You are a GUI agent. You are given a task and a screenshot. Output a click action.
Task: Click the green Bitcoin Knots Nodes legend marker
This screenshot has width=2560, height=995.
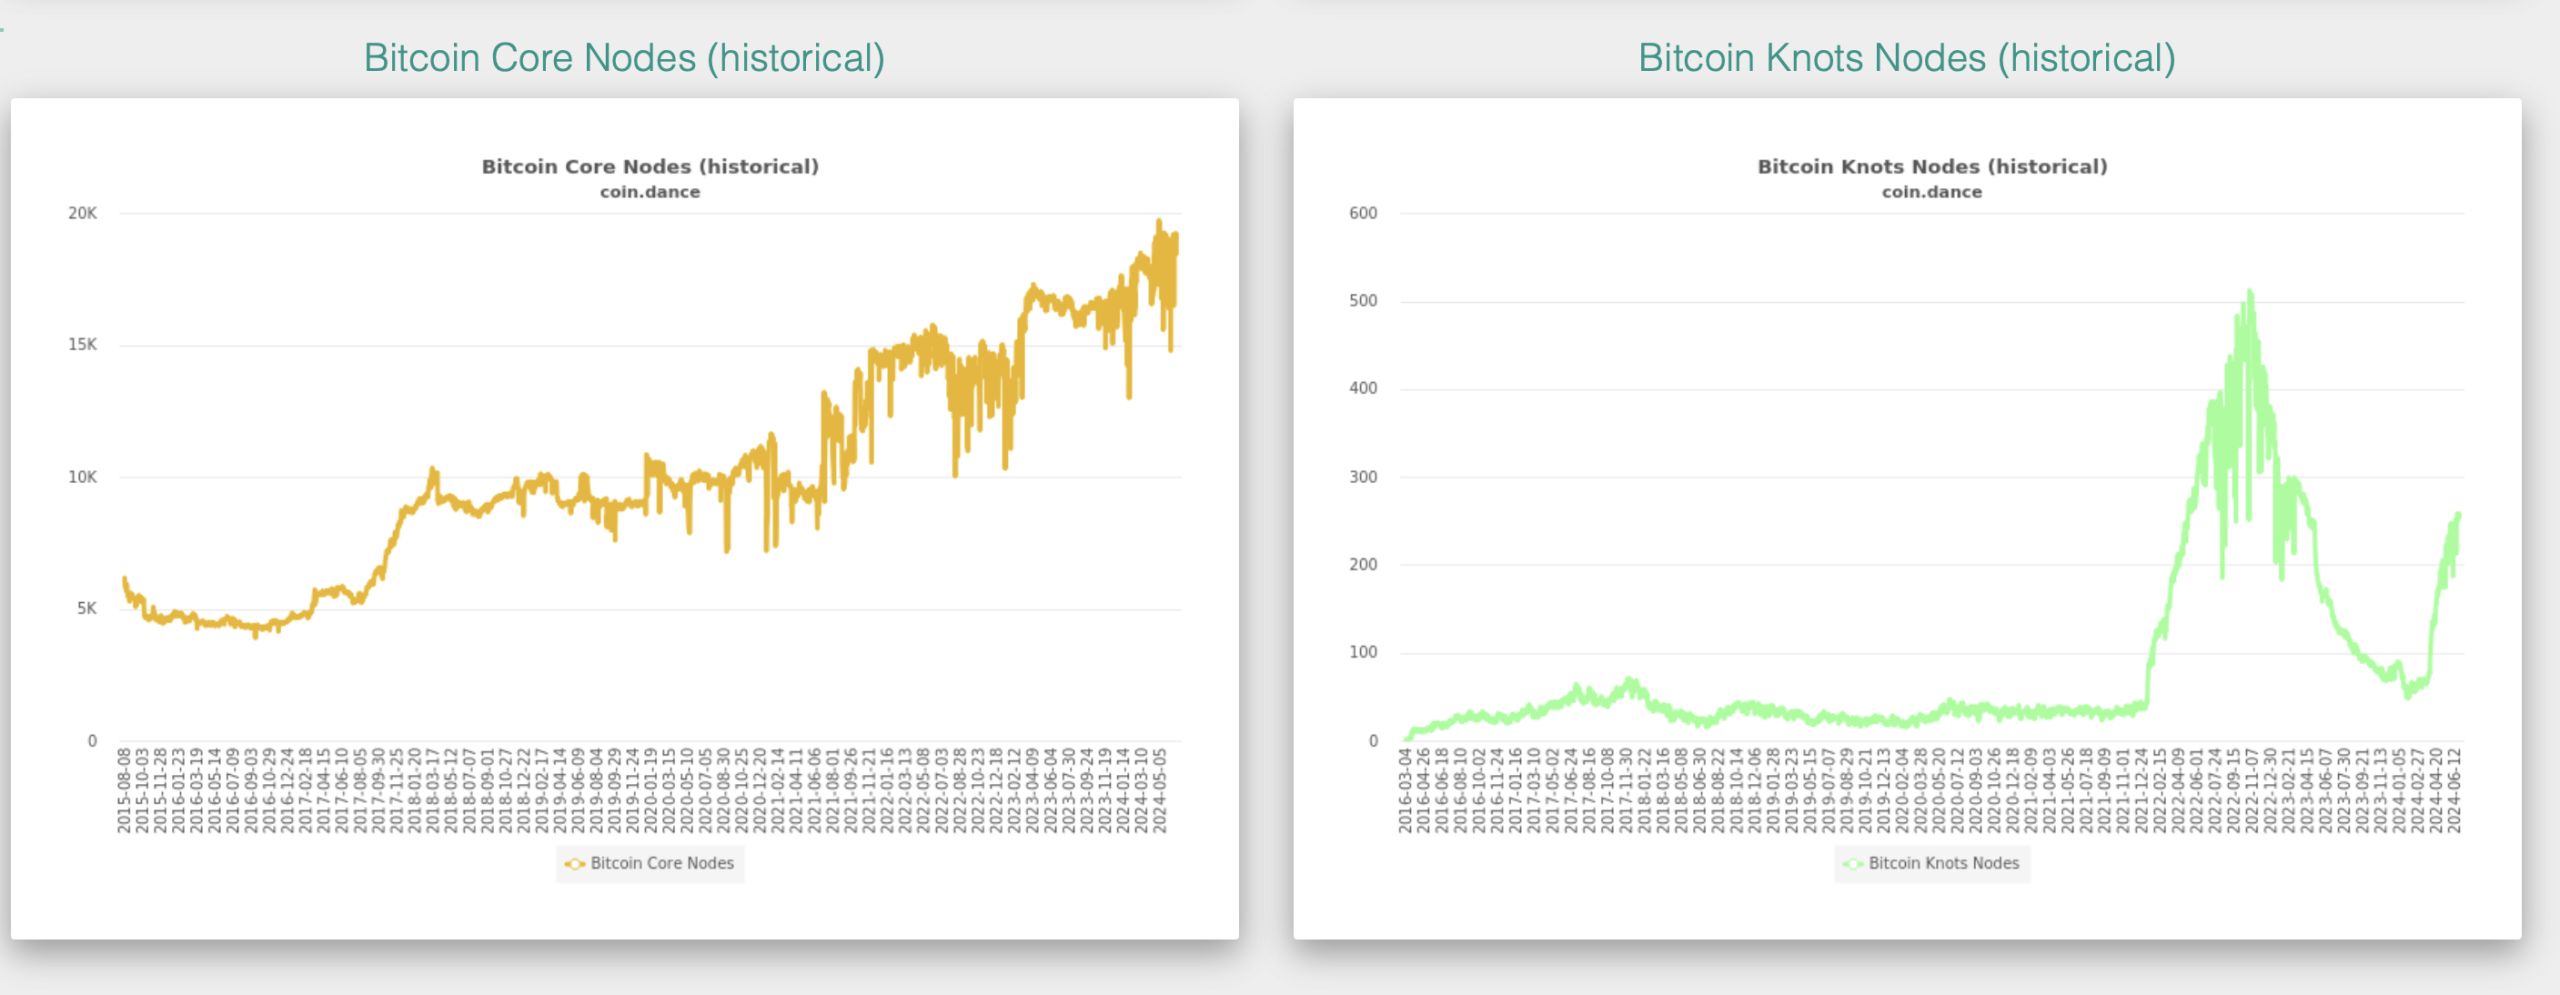point(1853,864)
